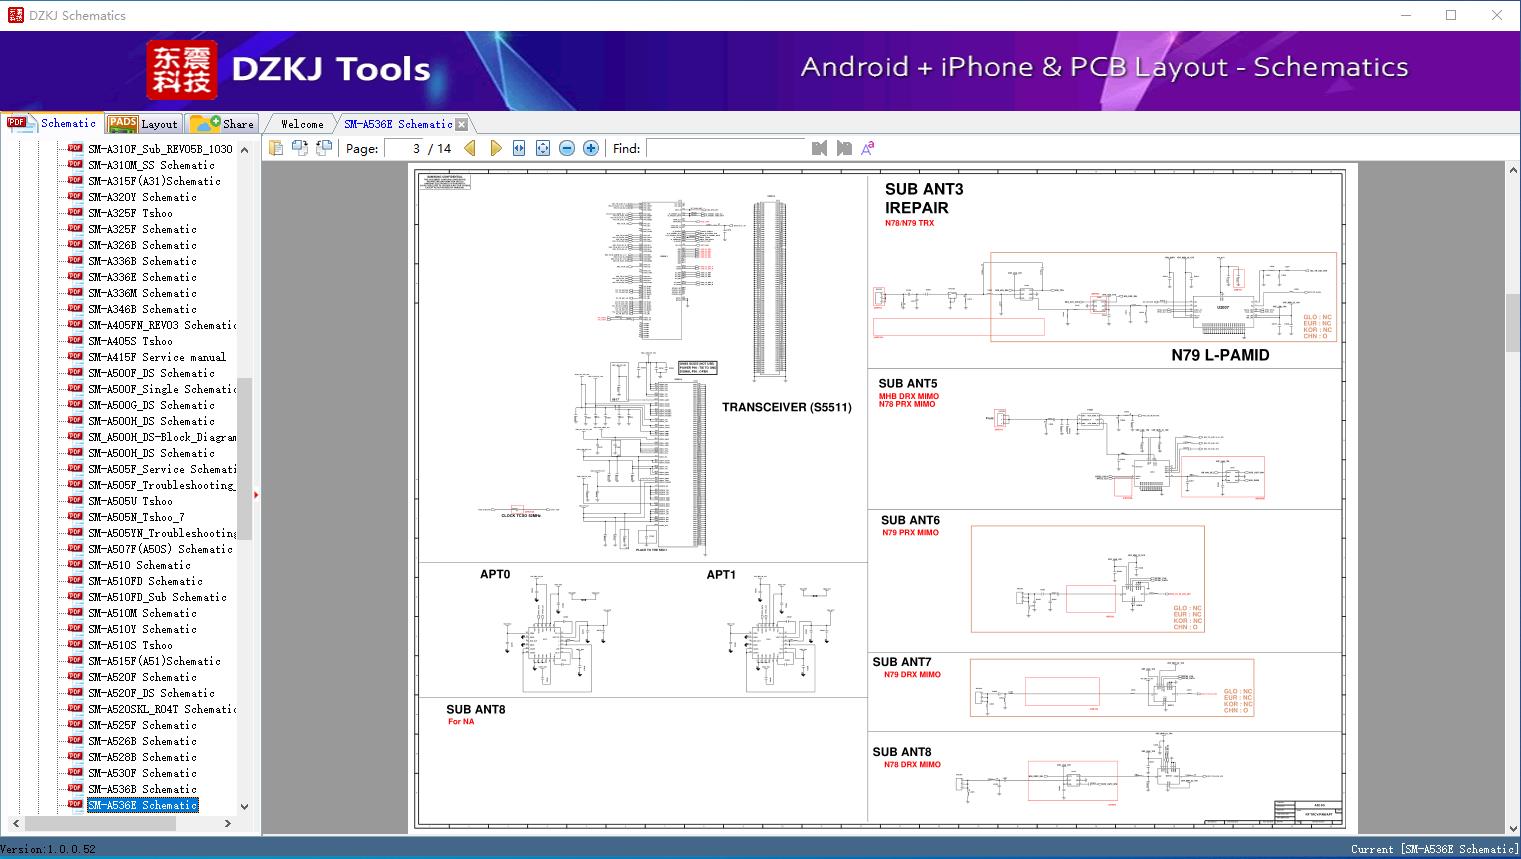Select highlighted SM-A536E Schematic entry

142,805
